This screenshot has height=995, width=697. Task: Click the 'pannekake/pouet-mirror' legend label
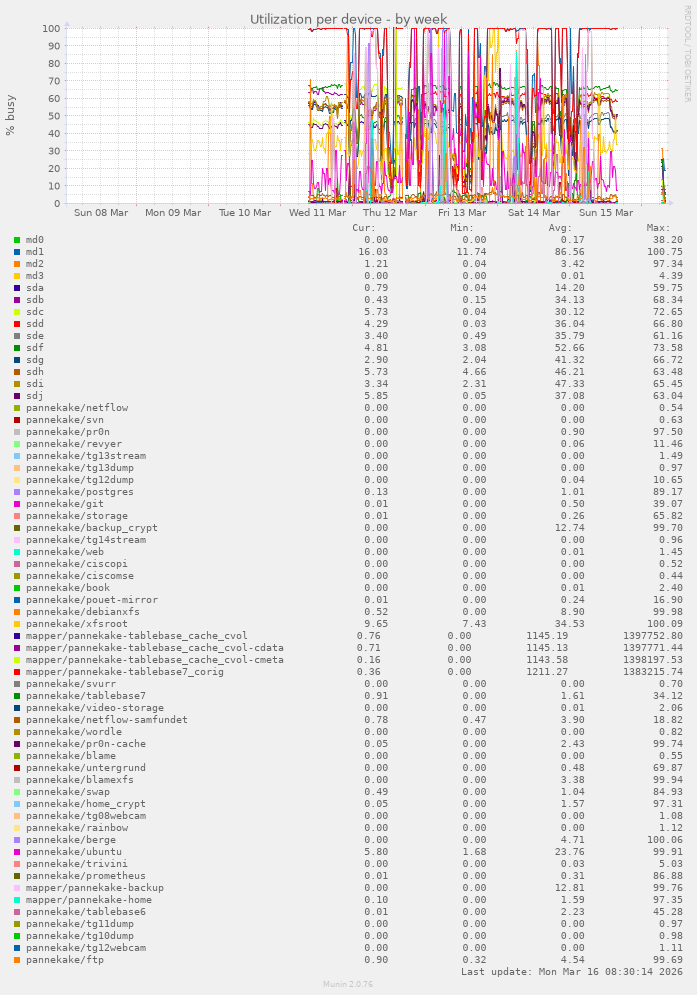click(92, 600)
